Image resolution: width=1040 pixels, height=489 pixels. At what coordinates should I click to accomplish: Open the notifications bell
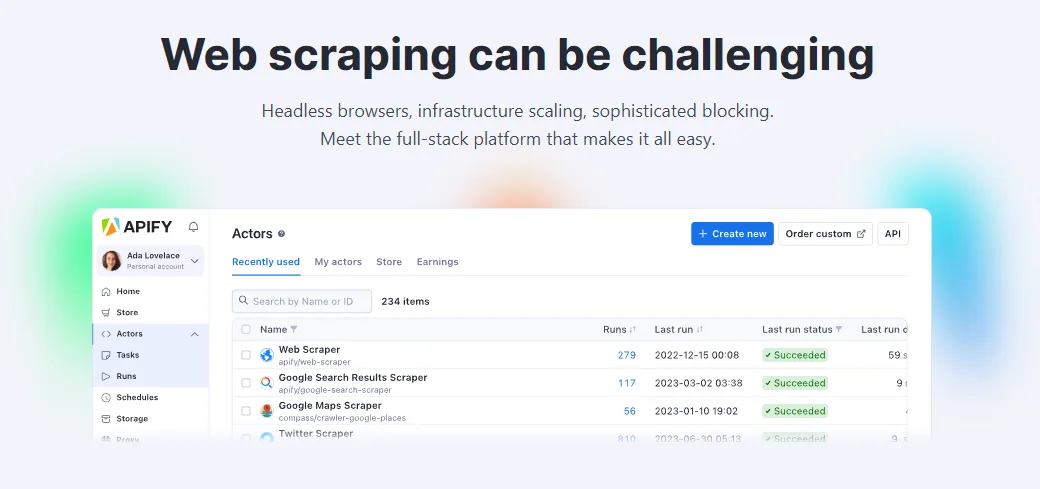[x=194, y=227]
